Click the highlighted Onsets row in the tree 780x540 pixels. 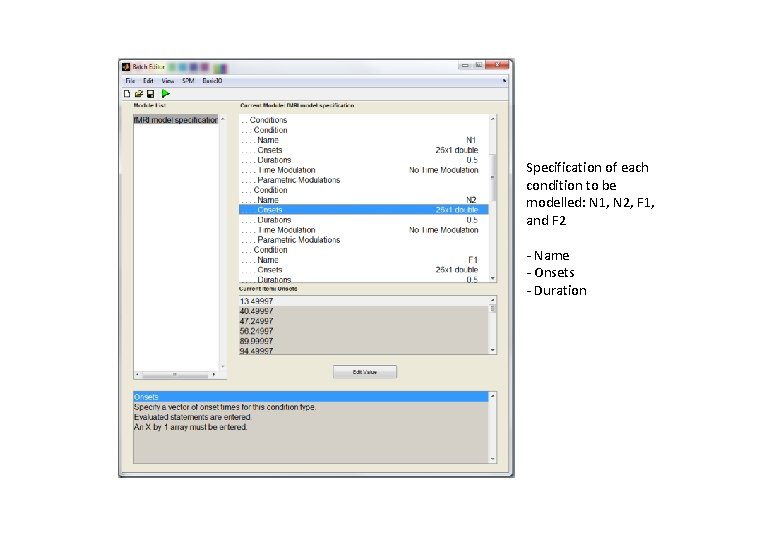click(x=364, y=210)
